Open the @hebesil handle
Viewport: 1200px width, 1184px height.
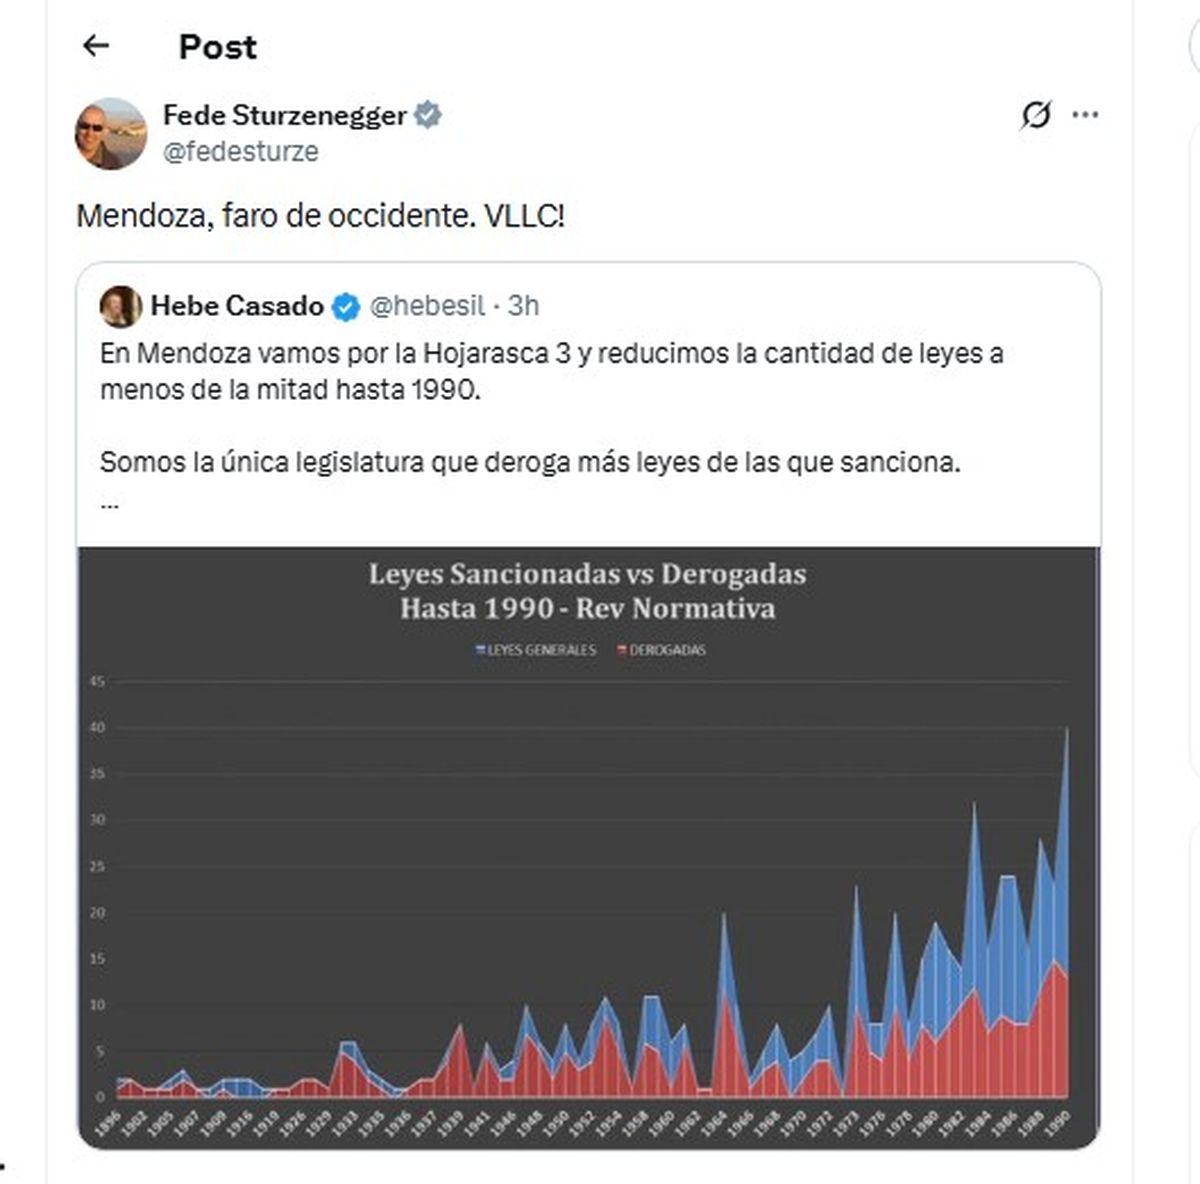[x=427, y=306]
